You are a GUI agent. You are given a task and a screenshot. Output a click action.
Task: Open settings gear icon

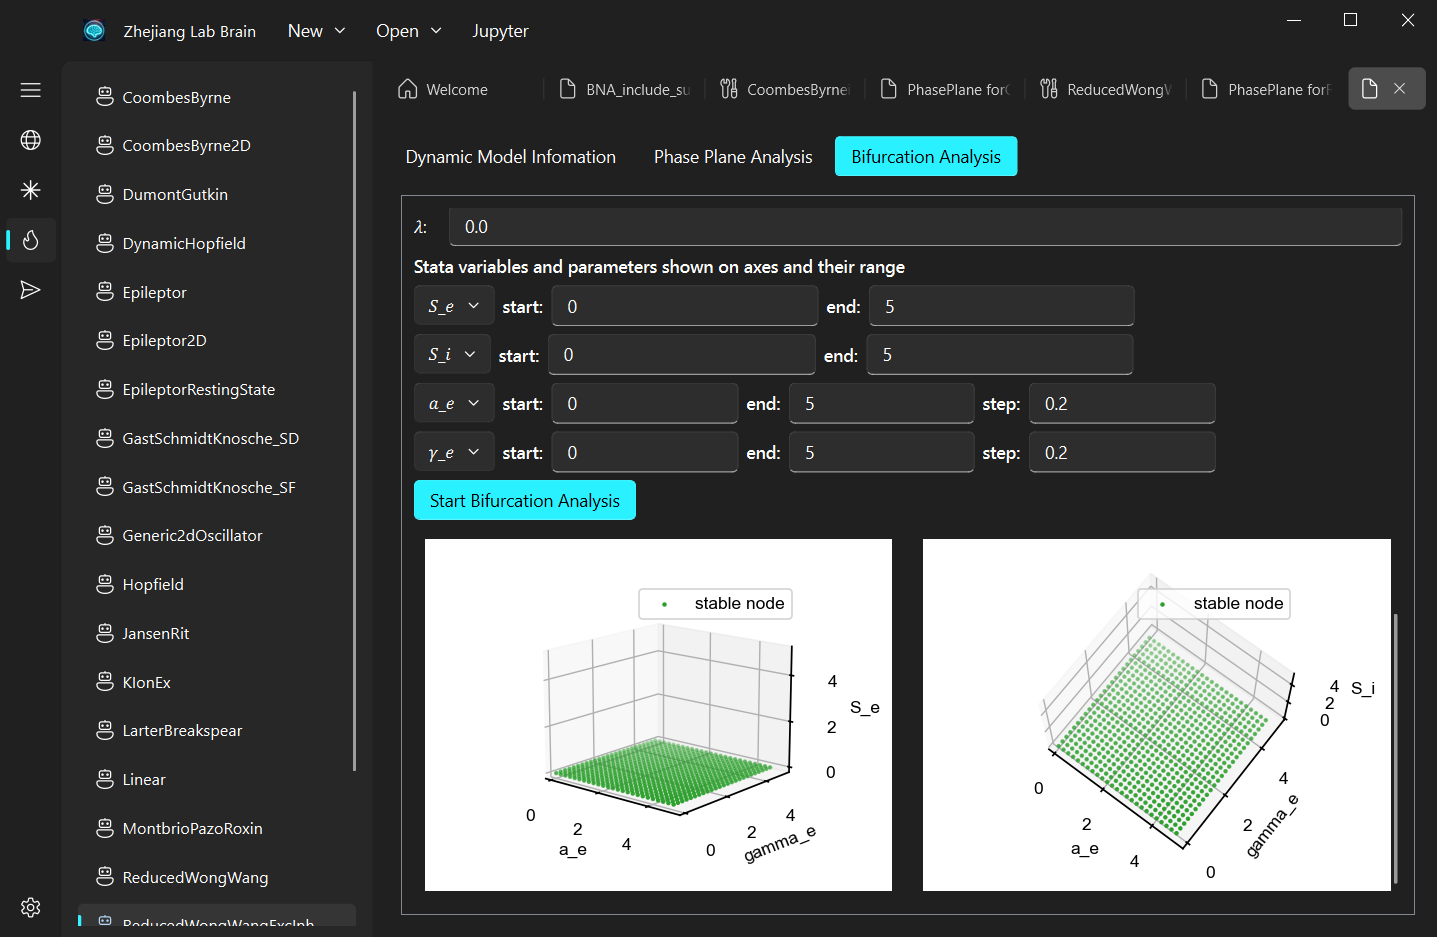coord(31,907)
